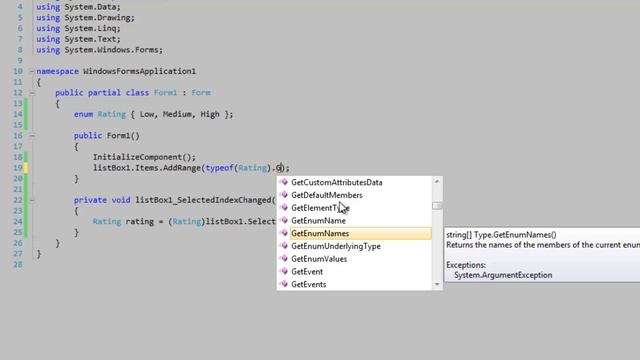Viewport: 640px width, 360px height.
Task: Click method icon beside GetEnumName
Action: (284, 220)
